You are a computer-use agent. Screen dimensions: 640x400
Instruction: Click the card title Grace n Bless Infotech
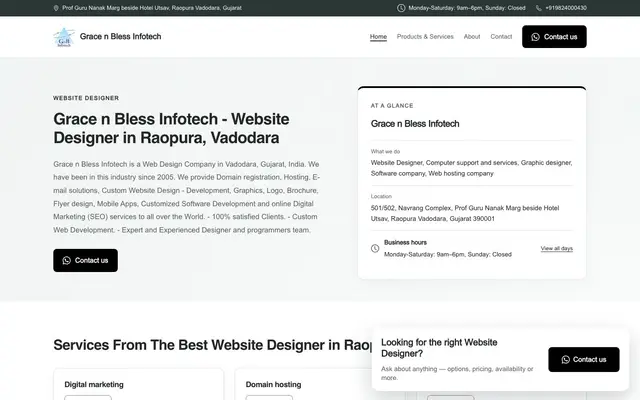coord(415,124)
